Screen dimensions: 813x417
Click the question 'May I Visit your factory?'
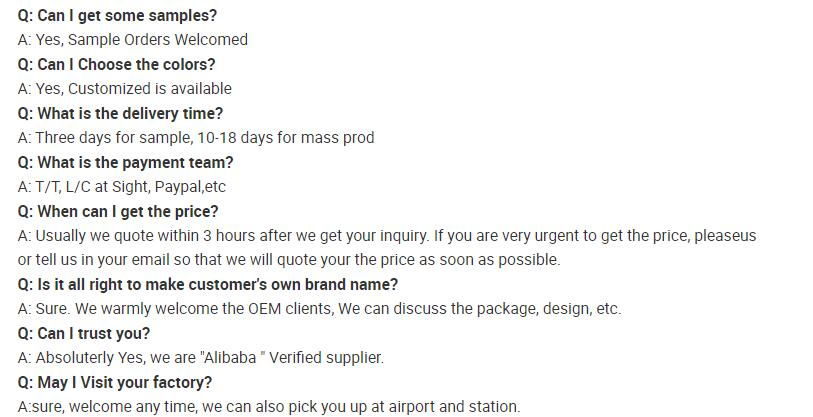tap(115, 383)
